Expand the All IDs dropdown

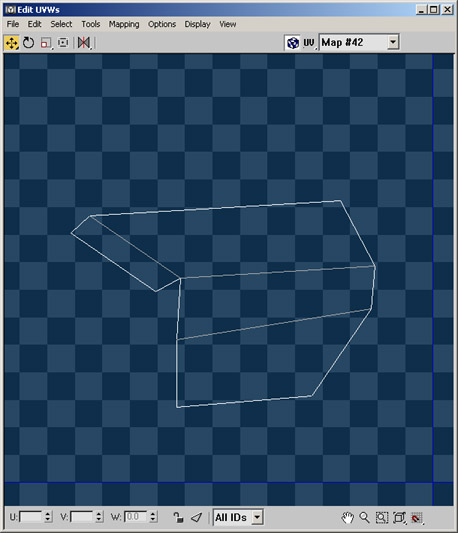(257, 517)
